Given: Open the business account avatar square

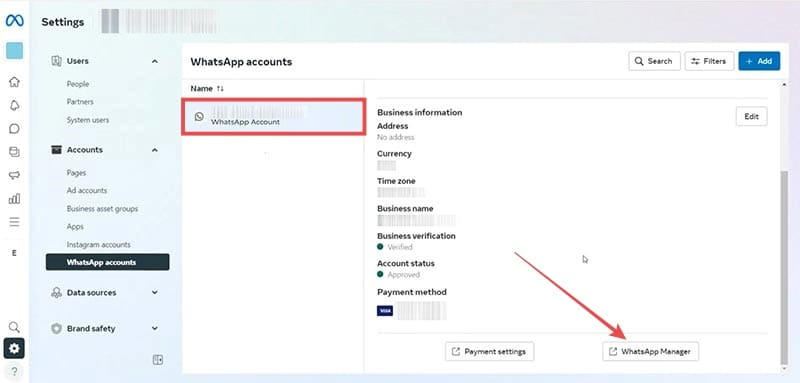Looking at the screenshot, I should (14, 51).
